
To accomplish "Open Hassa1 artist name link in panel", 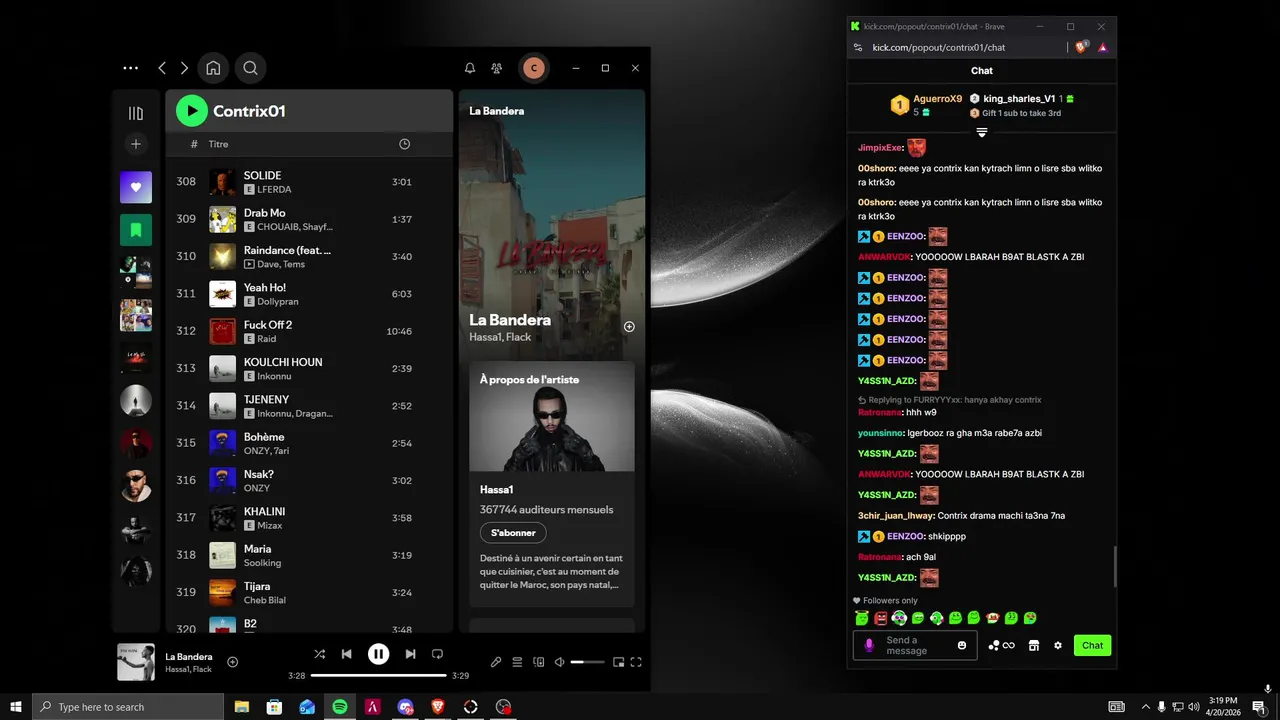I will coord(496,489).
